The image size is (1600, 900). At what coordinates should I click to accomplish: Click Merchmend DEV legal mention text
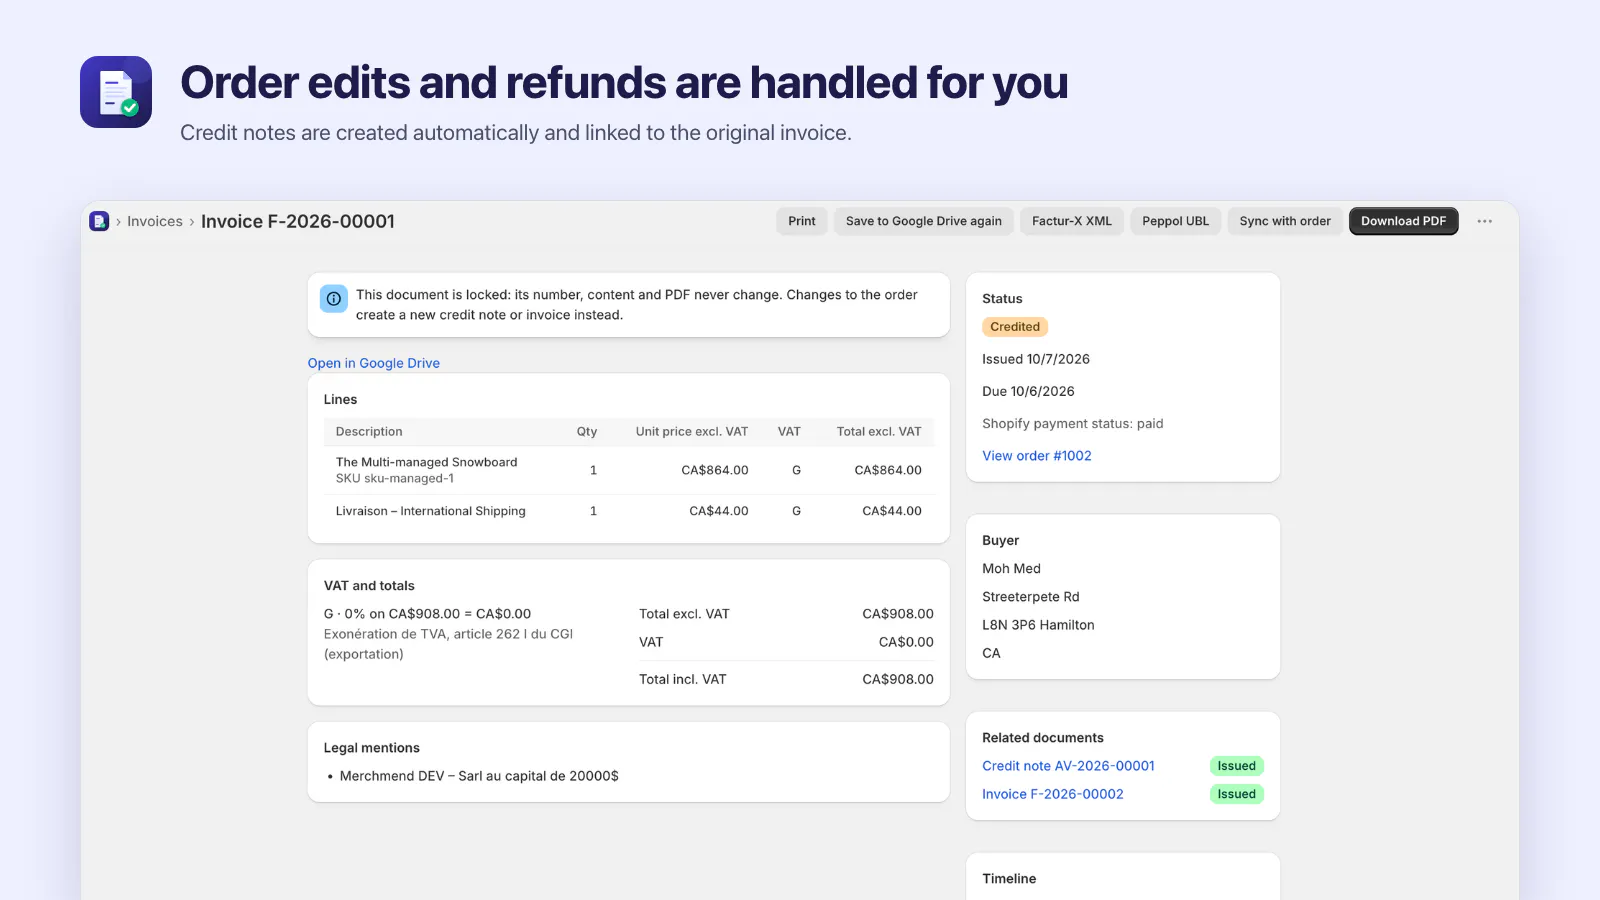479,776
